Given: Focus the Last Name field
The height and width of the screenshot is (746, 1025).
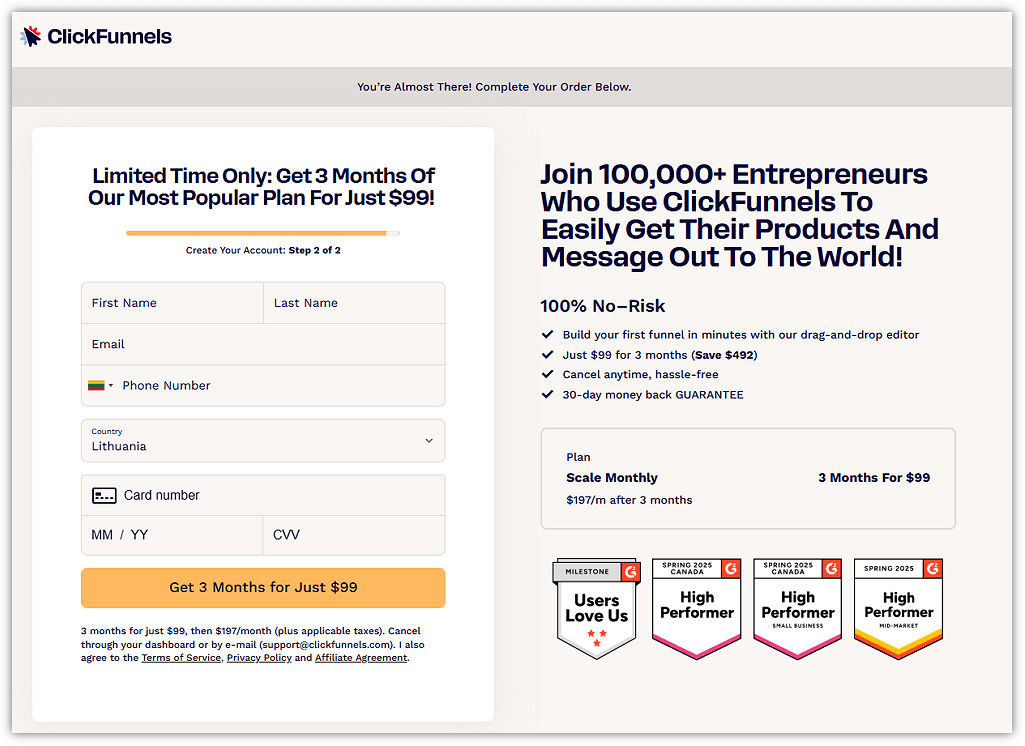Looking at the screenshot, I should pyautogui.click(x=354, y=303).
